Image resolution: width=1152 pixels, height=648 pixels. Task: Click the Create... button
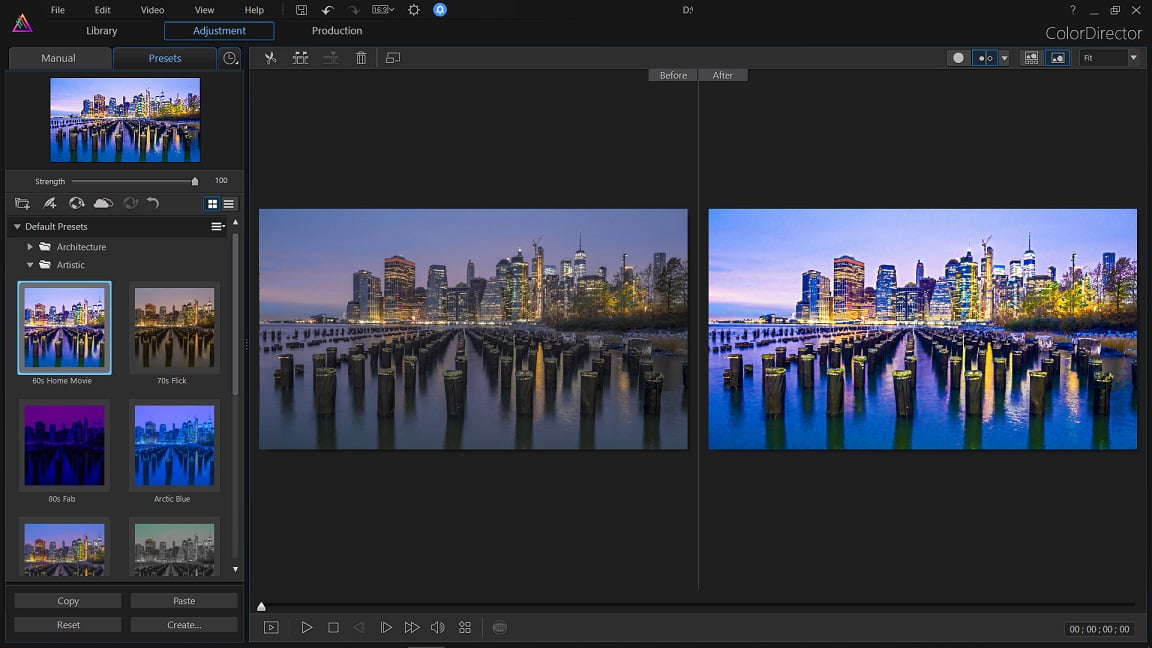pyautogui.click(x=184, y=625)
